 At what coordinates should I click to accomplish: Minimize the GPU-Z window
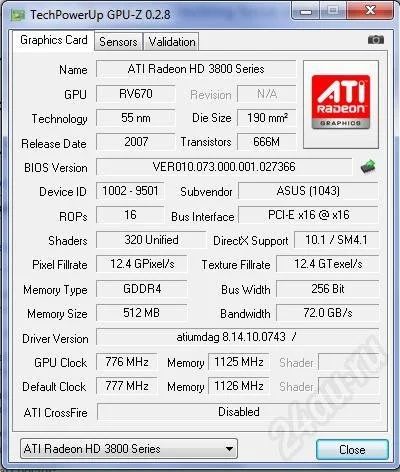[x=305, y=11]
